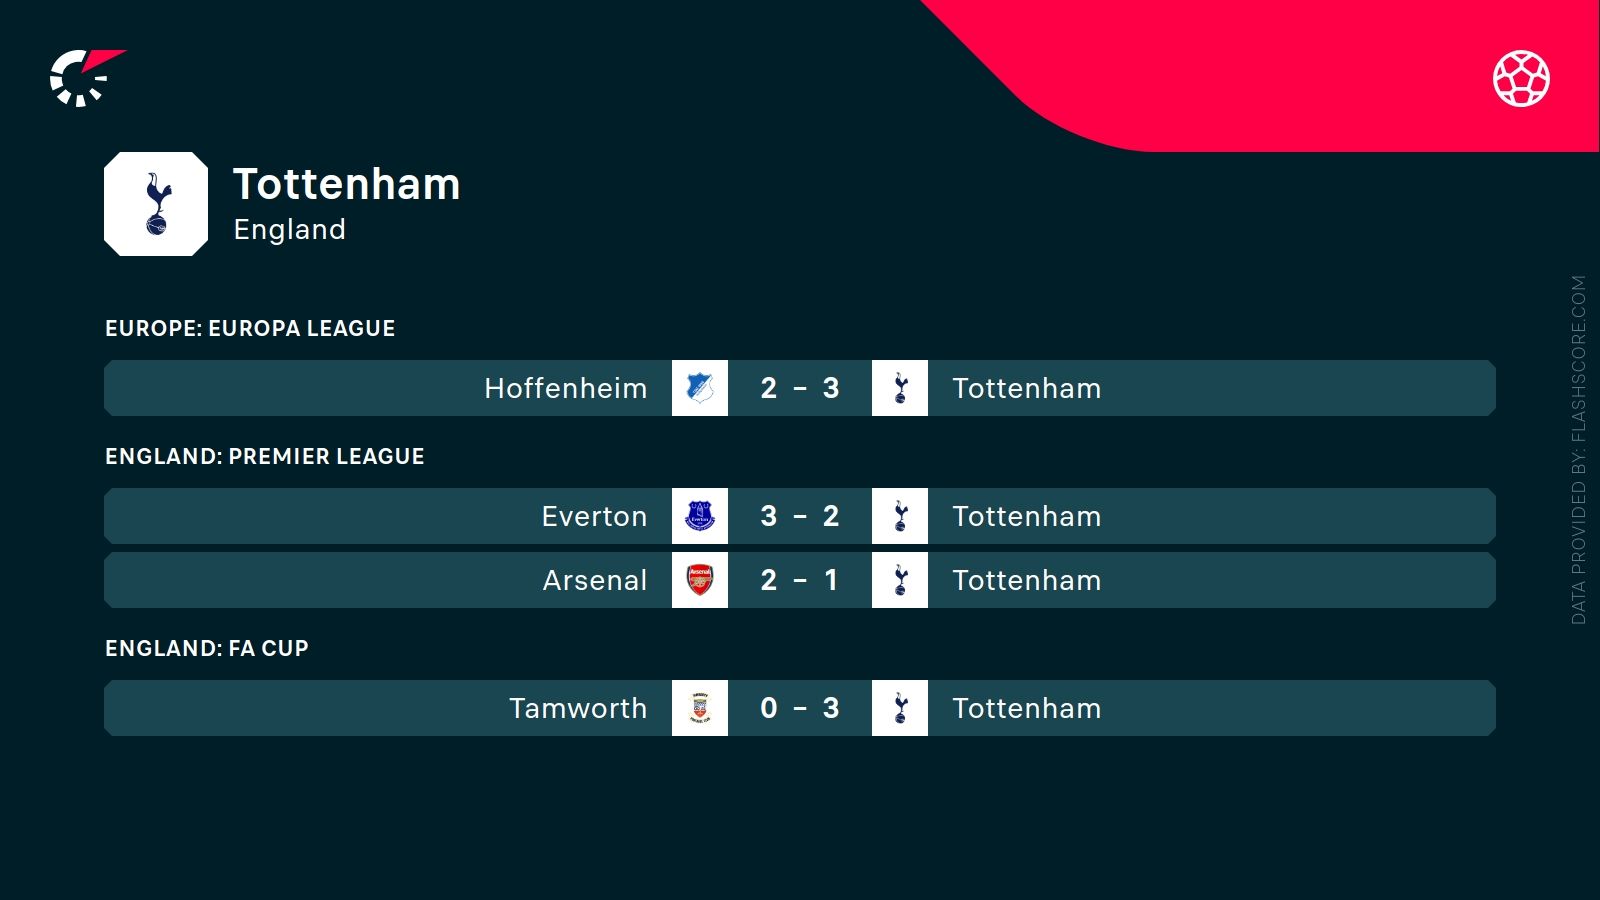This screenshot has height=900, width=1600.
Task: Click the Flashscore logo icon
Action: tap(87, 78)
